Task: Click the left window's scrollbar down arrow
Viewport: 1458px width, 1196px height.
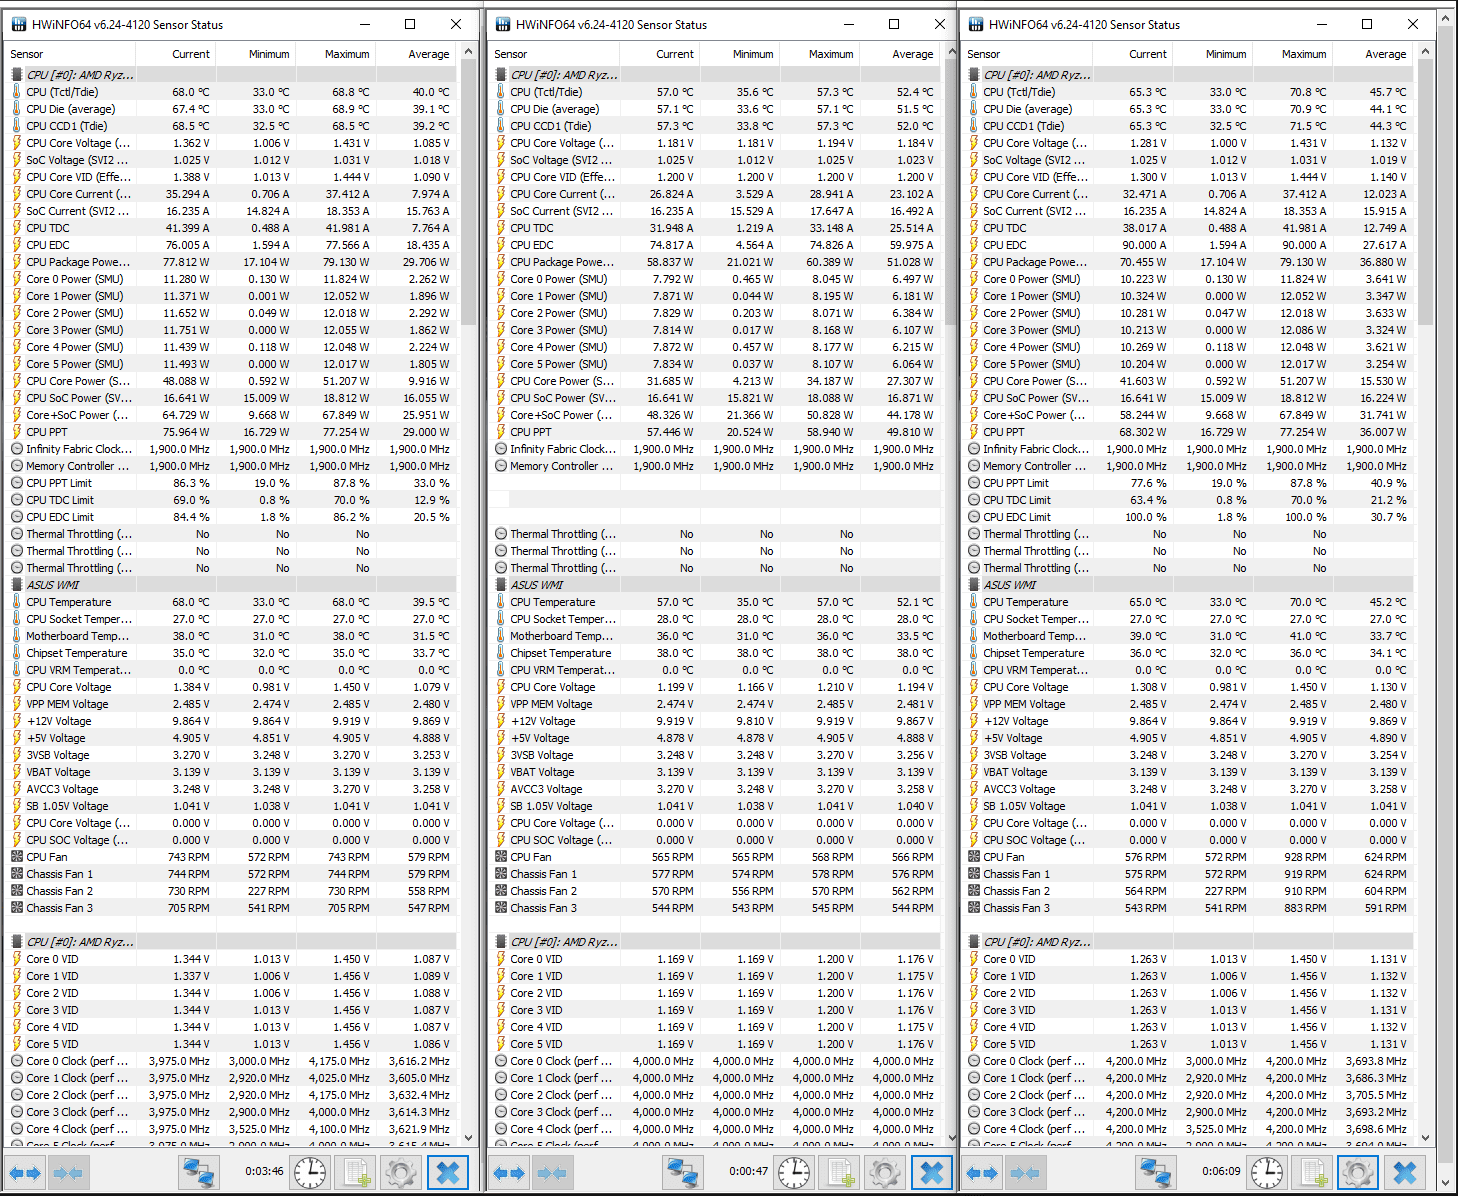Action: tap(467, 1138)
